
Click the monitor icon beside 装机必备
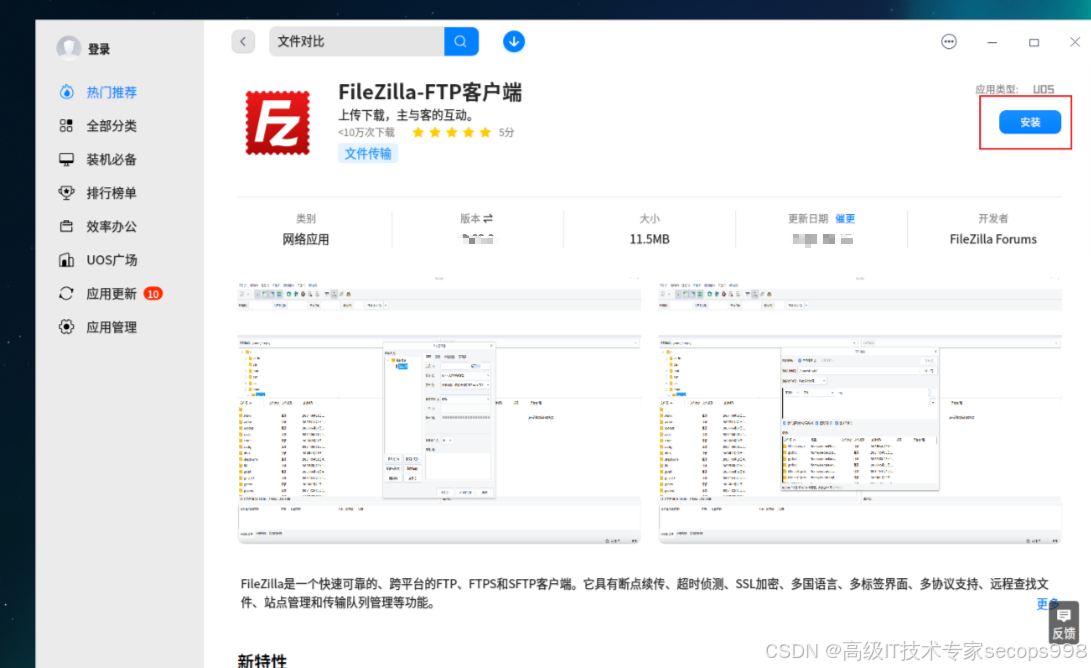[66, 159]
